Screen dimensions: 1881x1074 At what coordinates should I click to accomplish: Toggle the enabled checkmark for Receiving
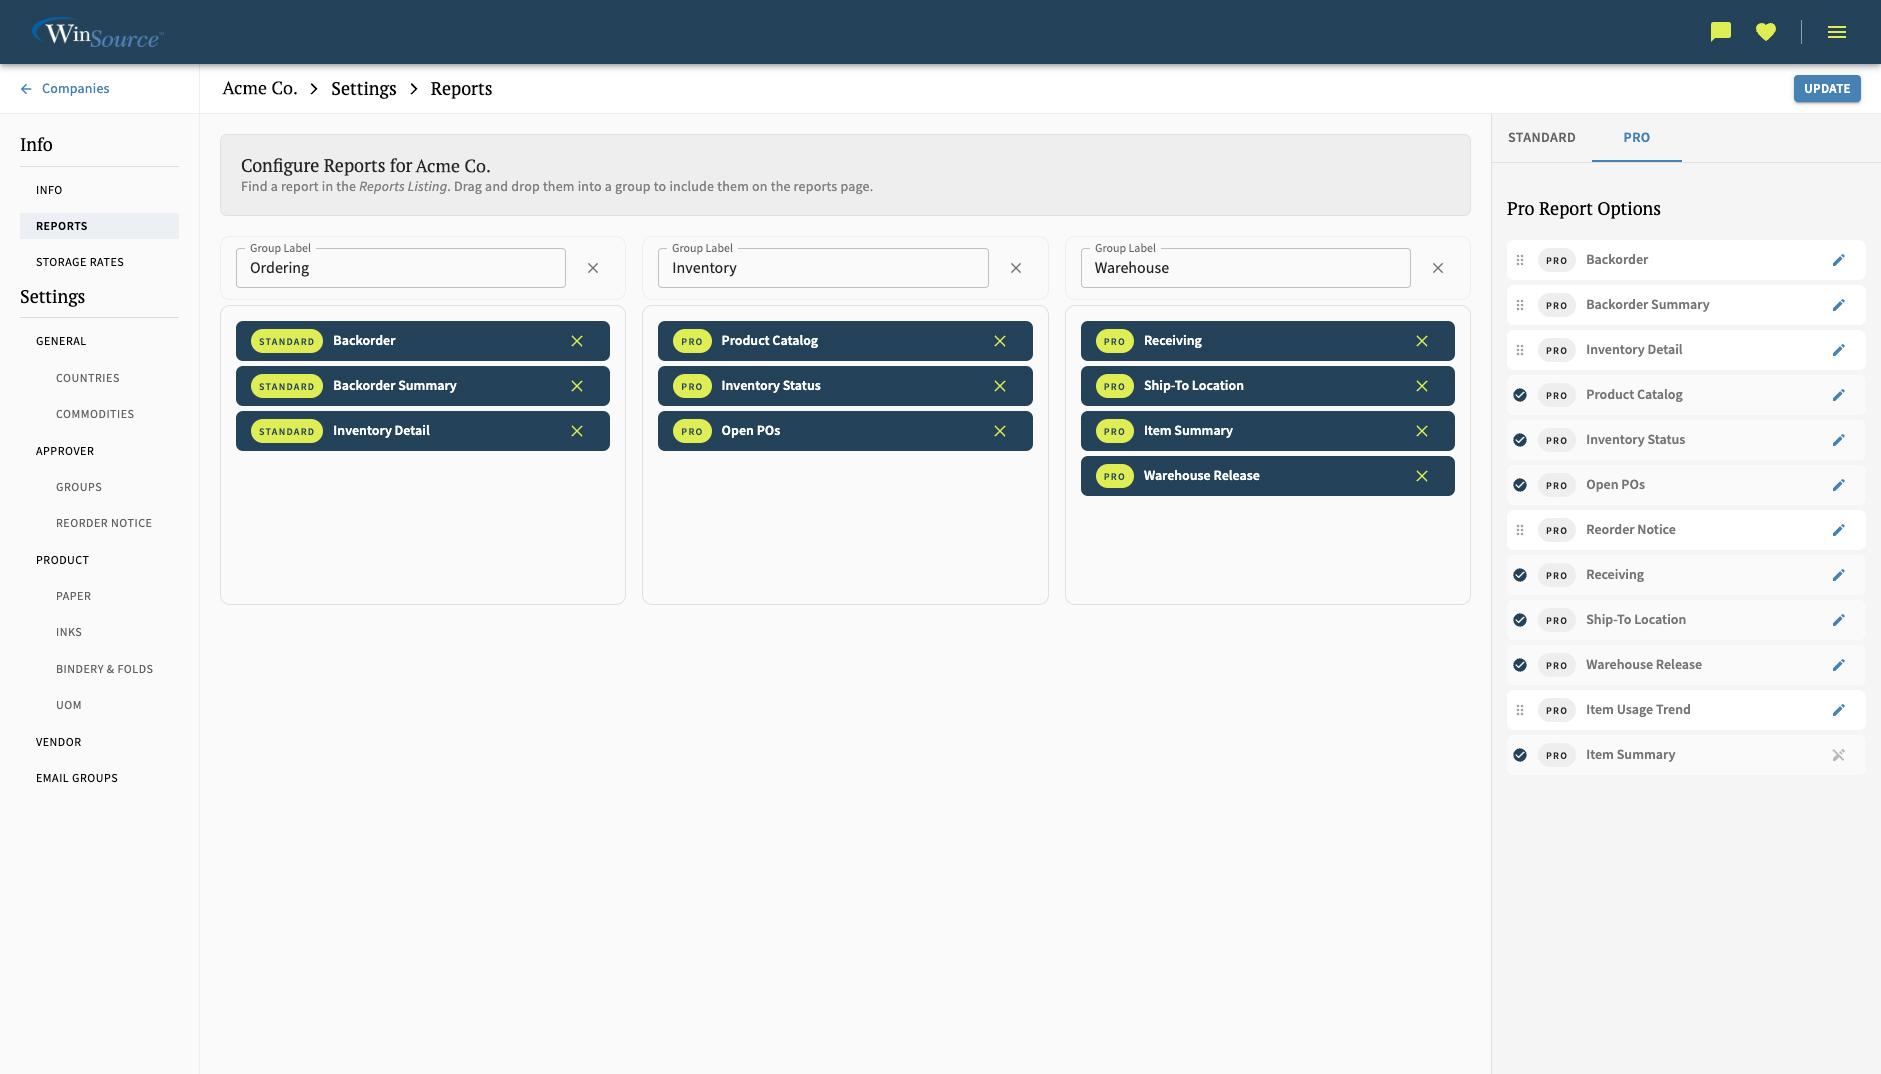[1520, 575]
